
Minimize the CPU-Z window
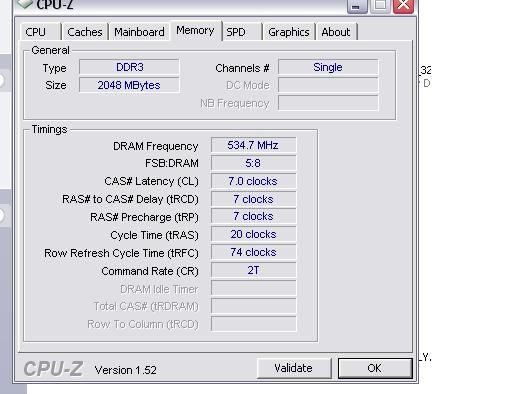[357, 6]
